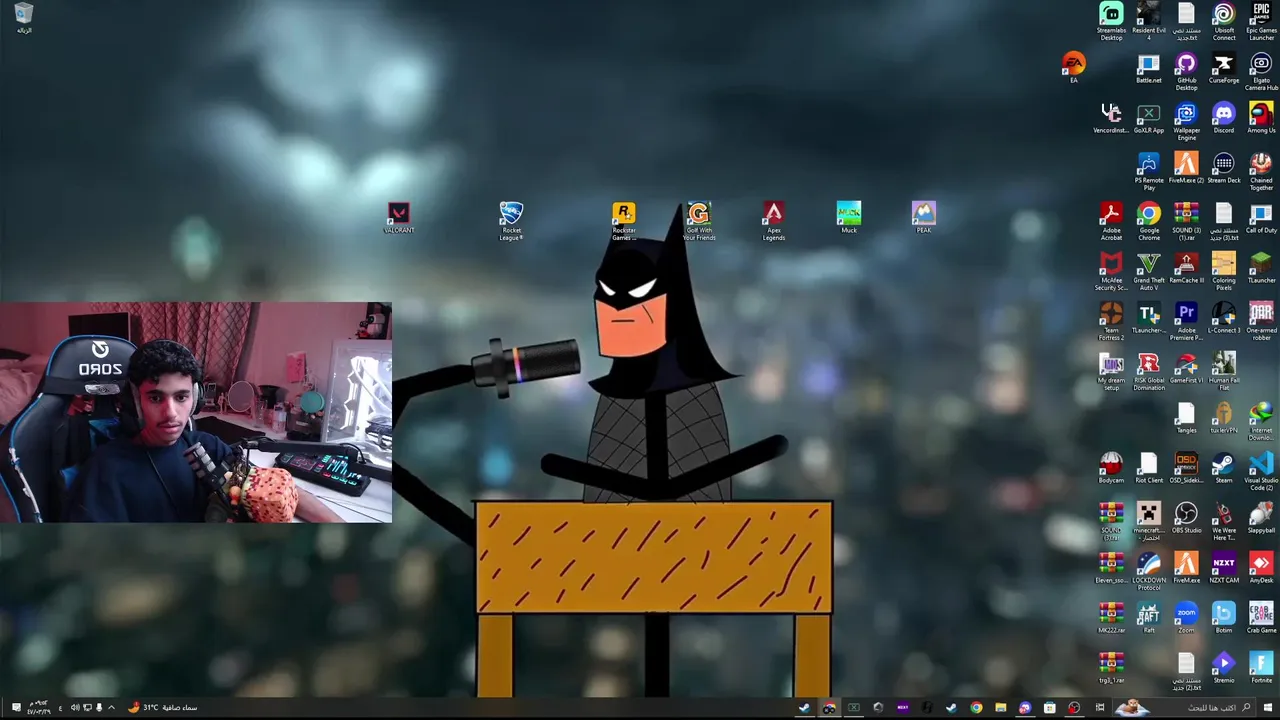Open Google Chrome desktop shortcut
The height and width of the screenshot is (720, 1280).
1149,221
